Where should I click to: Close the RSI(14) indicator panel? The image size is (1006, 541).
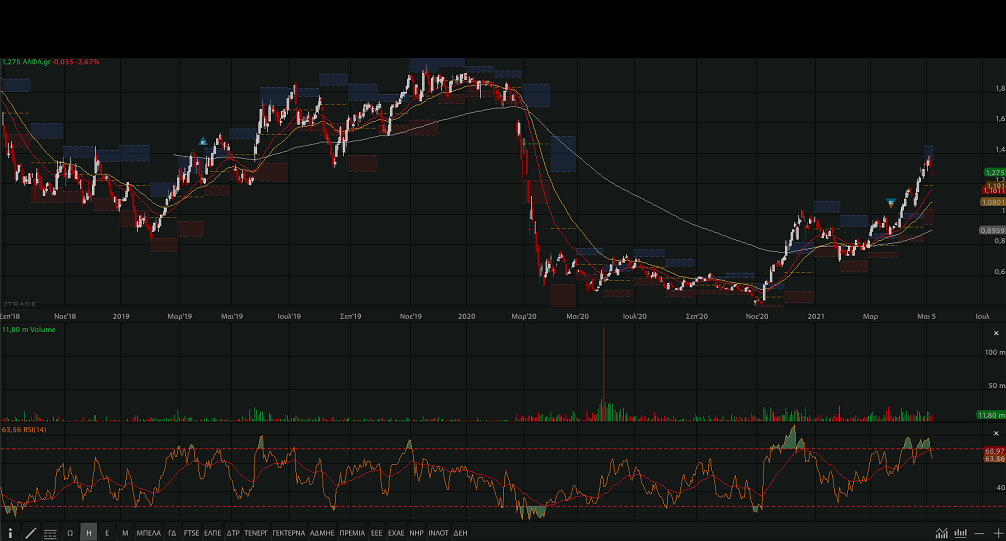[996, 432]
